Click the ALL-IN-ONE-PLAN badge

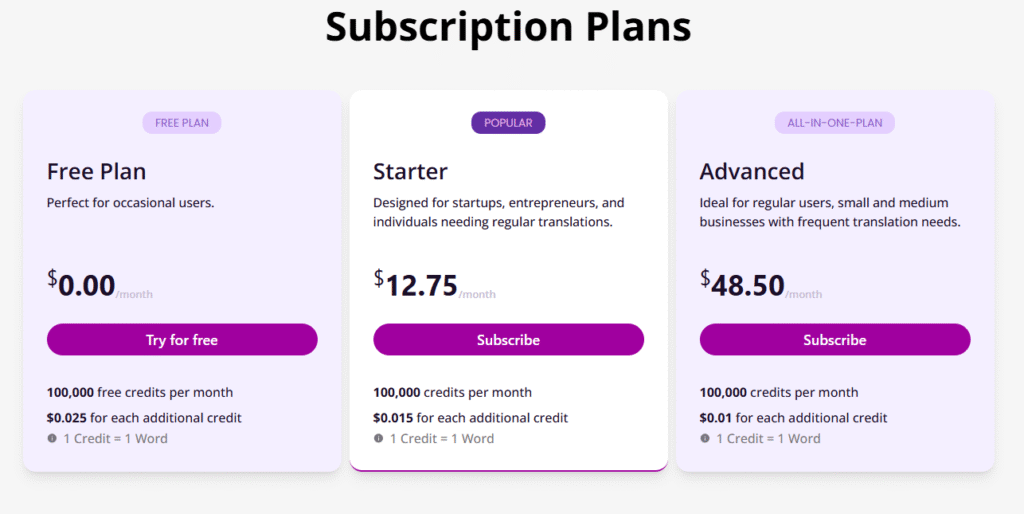(x=835, y=123)
